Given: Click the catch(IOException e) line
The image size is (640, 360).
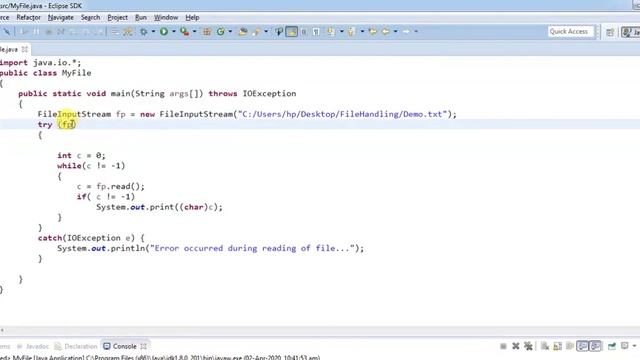Looking at the screenshot, I should pos(91,238).
